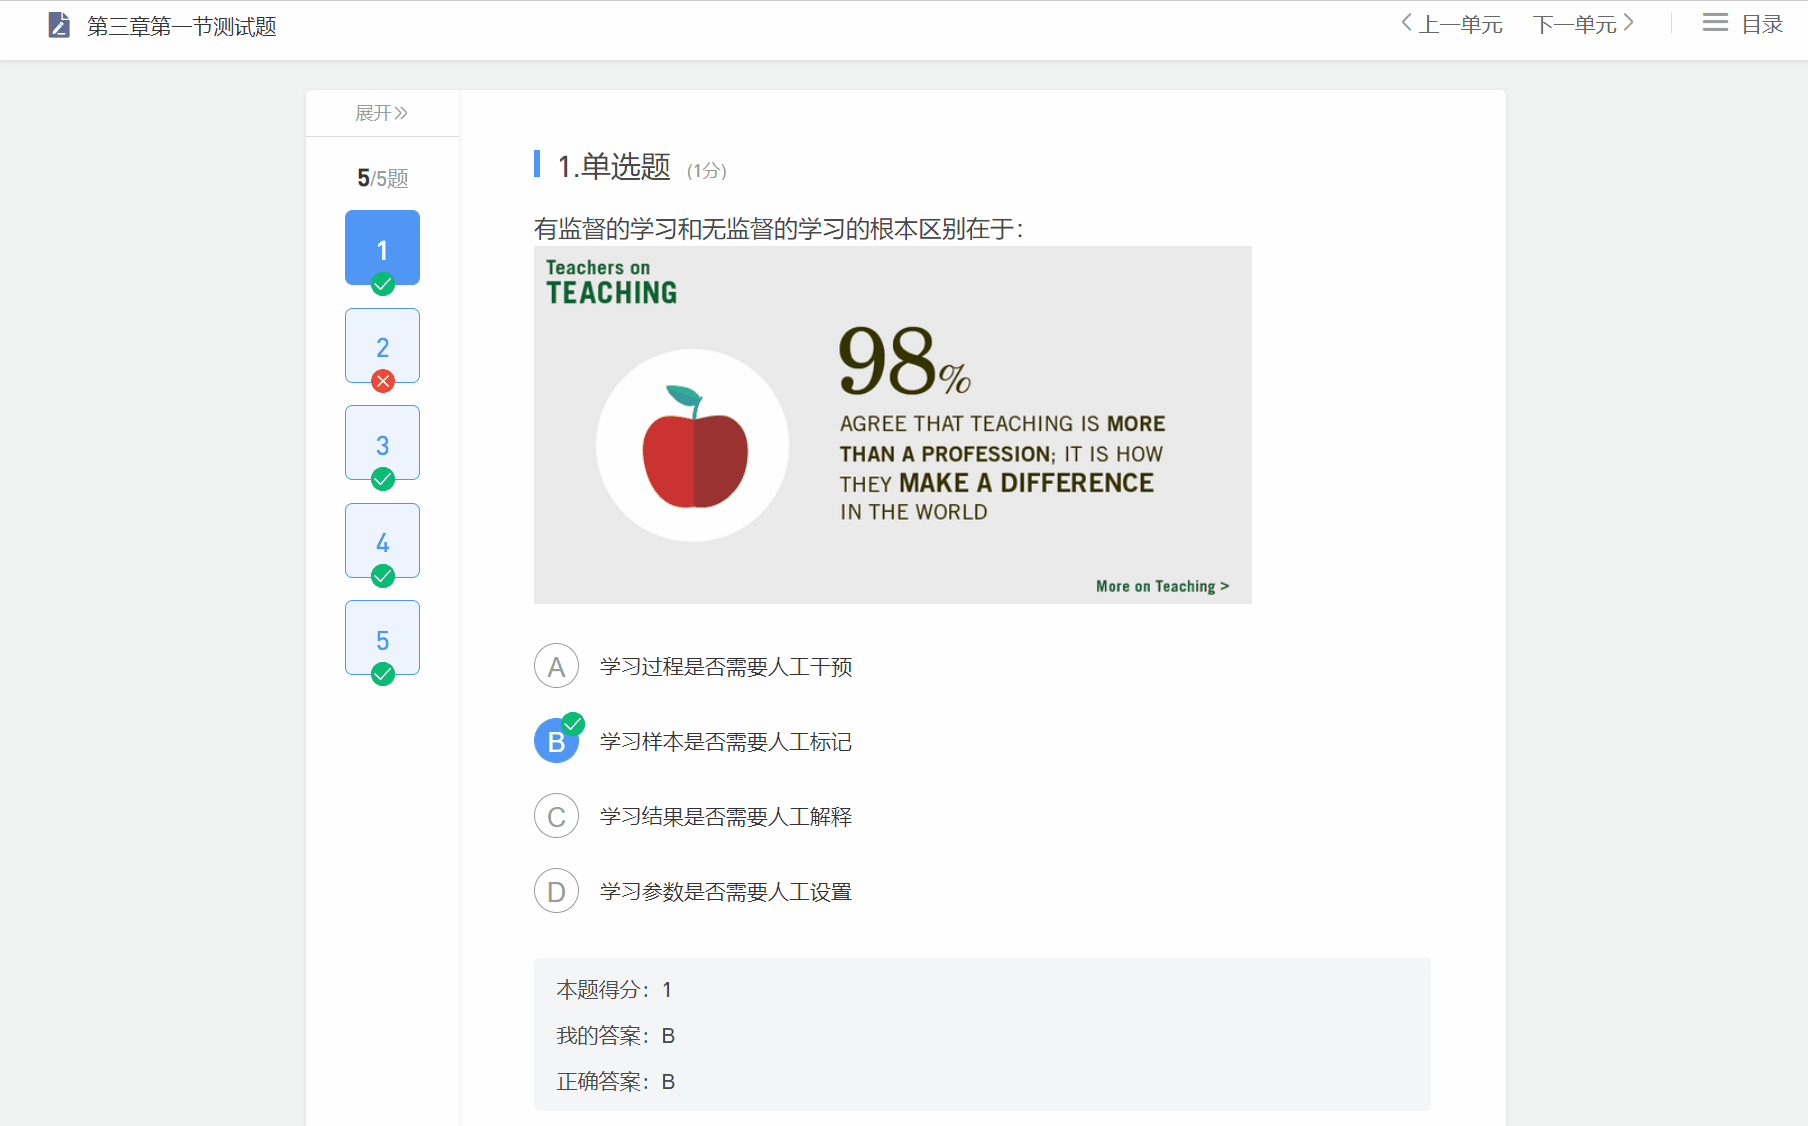The image size is (1808, 1126).
Task: Click the 本题得分 score line
Action: click(x=614, y=990)
